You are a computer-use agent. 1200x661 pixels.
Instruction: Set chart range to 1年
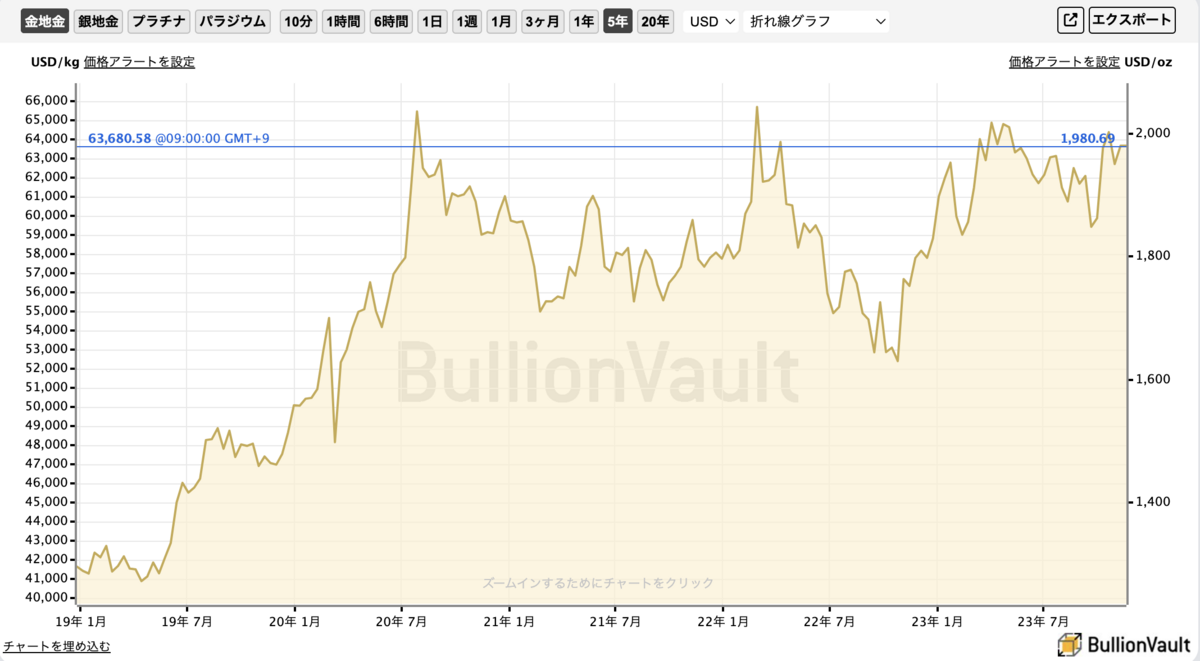pyautogui.click(x=583, y=21)
